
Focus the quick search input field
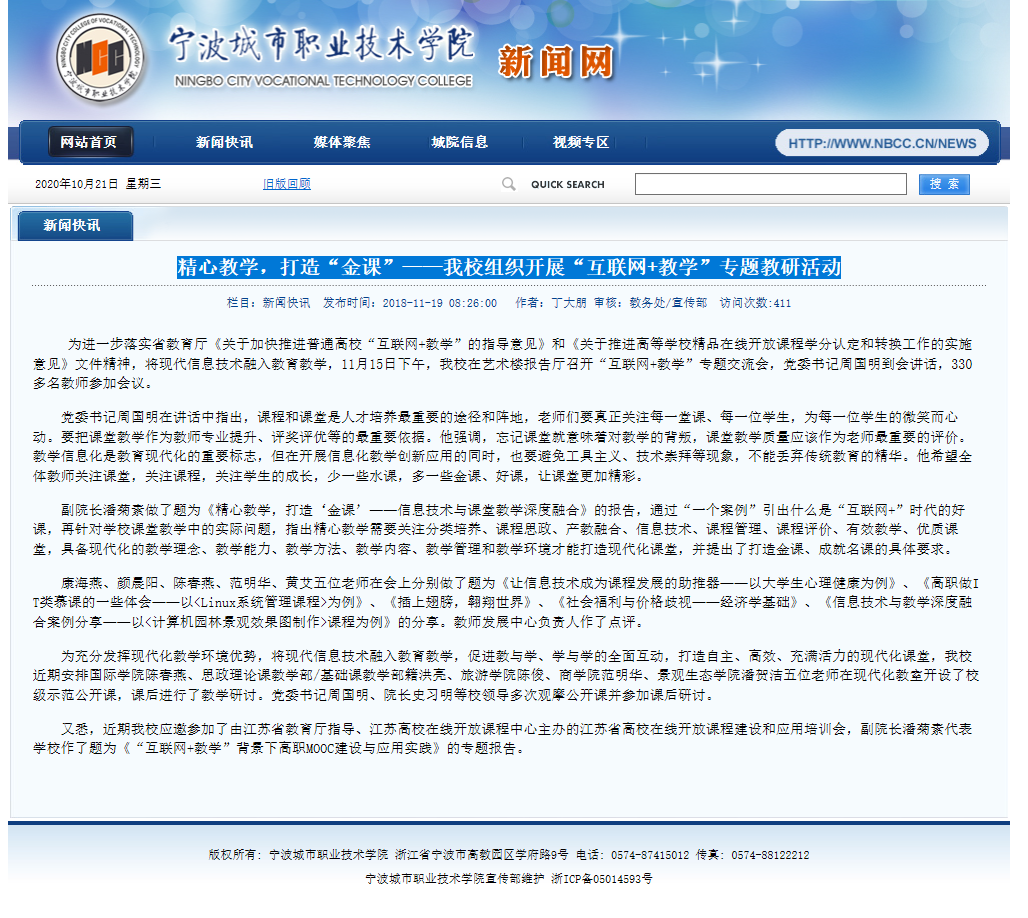click(770, 184)
